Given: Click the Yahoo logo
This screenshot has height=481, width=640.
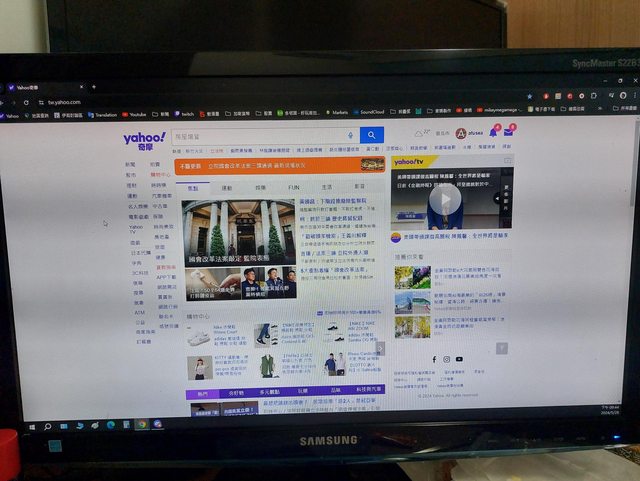Looking at the screenshot, I should tap(144, 138).
